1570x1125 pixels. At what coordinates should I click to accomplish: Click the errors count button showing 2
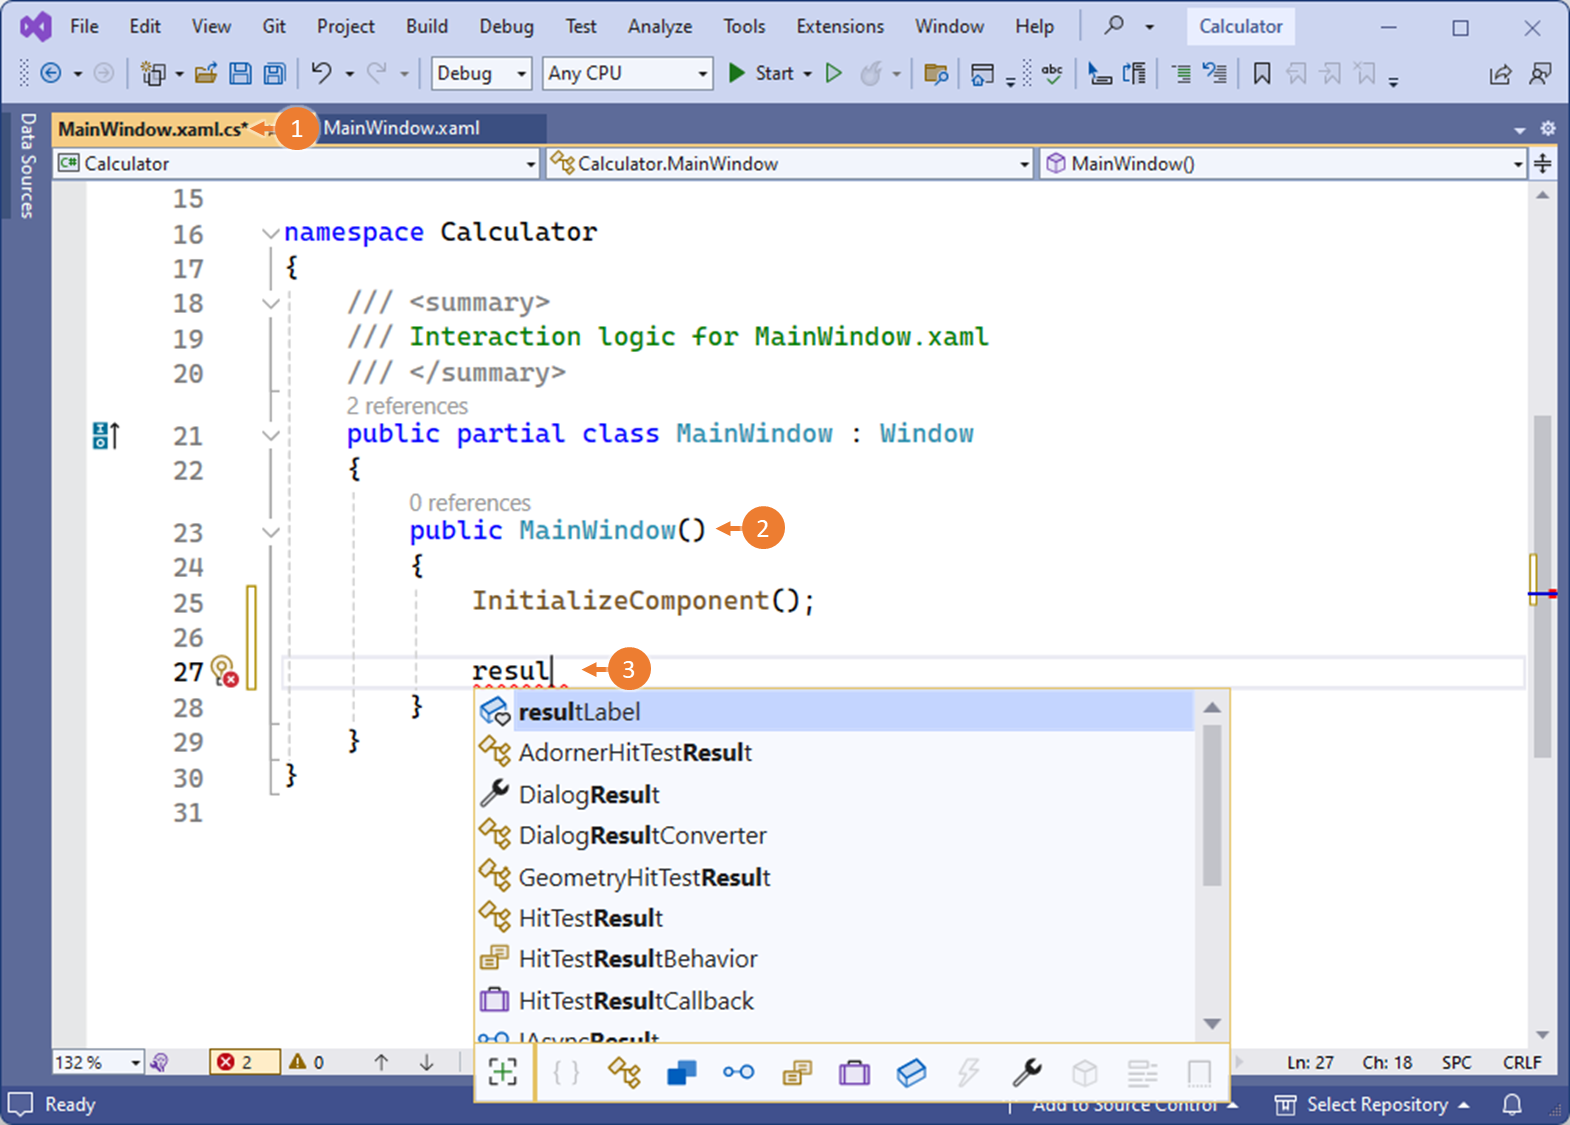click(244, 1062)
